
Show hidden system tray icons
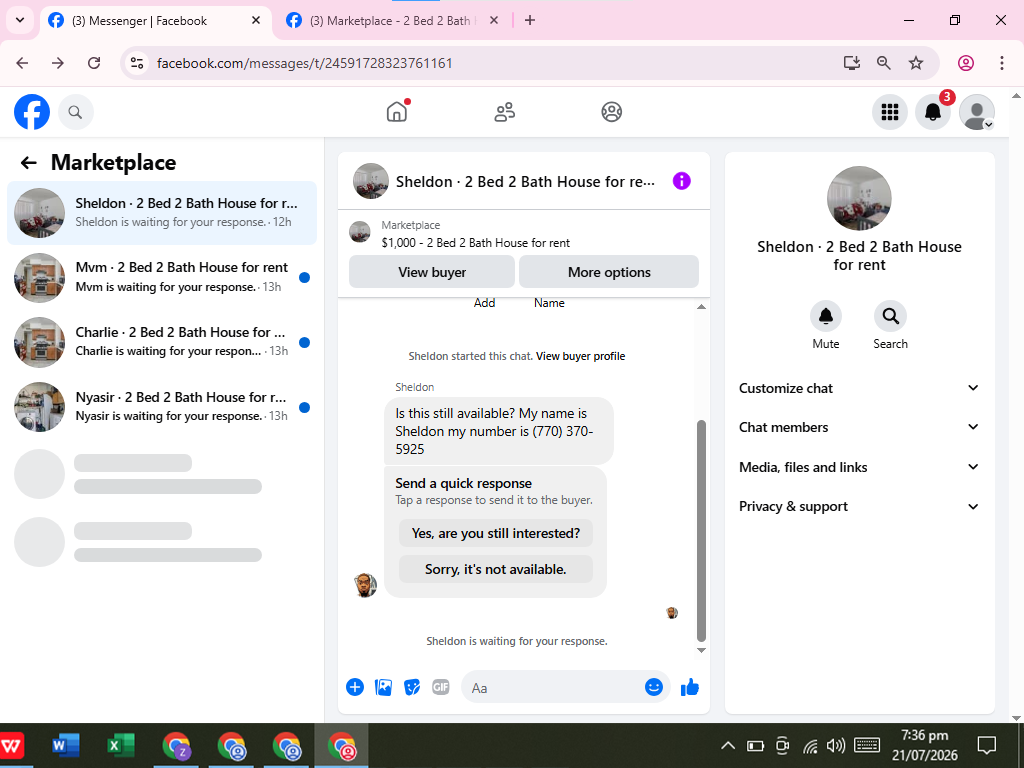pos(728,745)
